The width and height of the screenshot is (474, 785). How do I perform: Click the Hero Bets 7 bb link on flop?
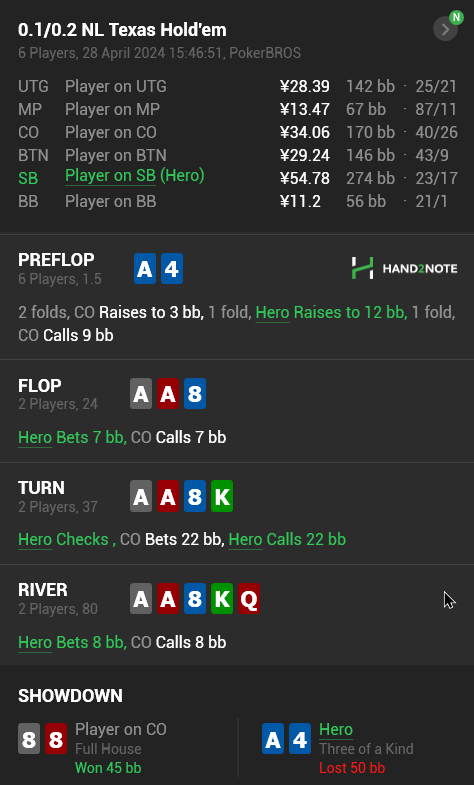[72, 438]
